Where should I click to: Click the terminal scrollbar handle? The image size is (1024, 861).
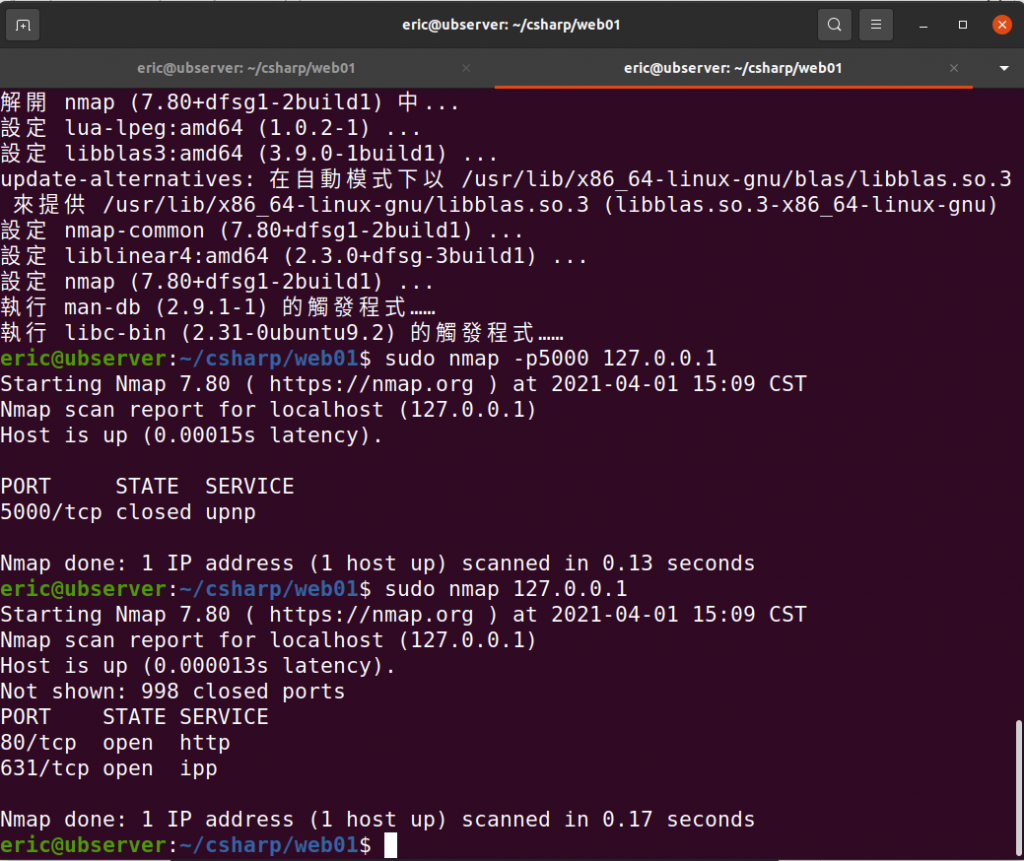click(x=1019, y=788)
